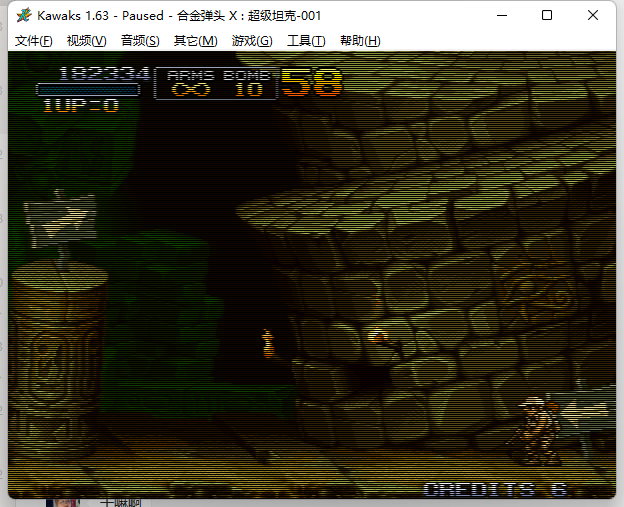Close the Kawaks emulator window
624x507 pixels.
pyautogui.click(x=593, y=16)
